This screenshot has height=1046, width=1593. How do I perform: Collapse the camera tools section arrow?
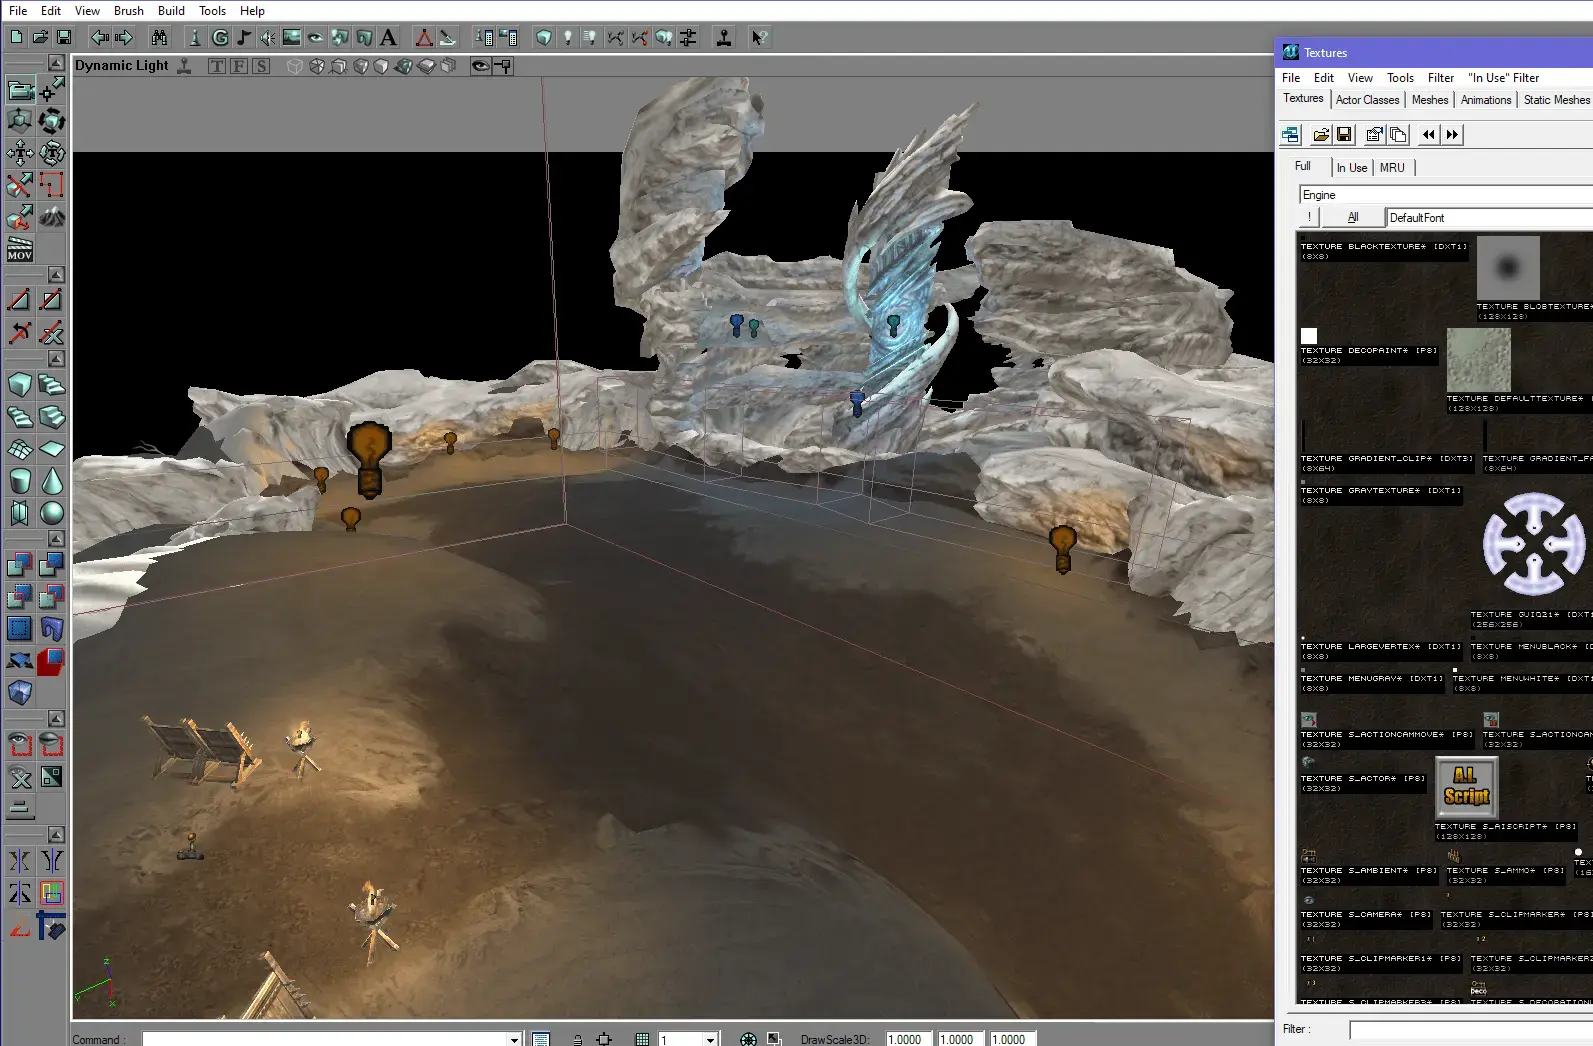pyautogui.click(x=57, y=63)
